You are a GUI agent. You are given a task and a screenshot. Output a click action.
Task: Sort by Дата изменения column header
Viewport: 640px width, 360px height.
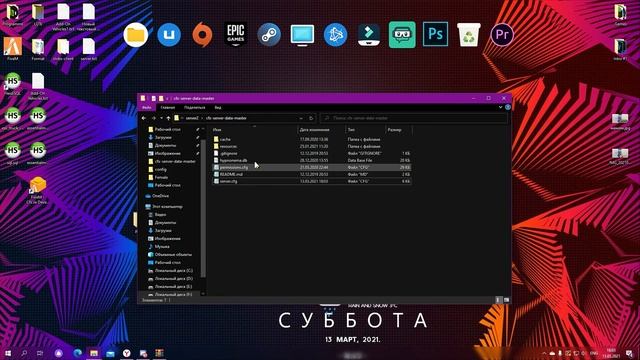click(322, 130)
